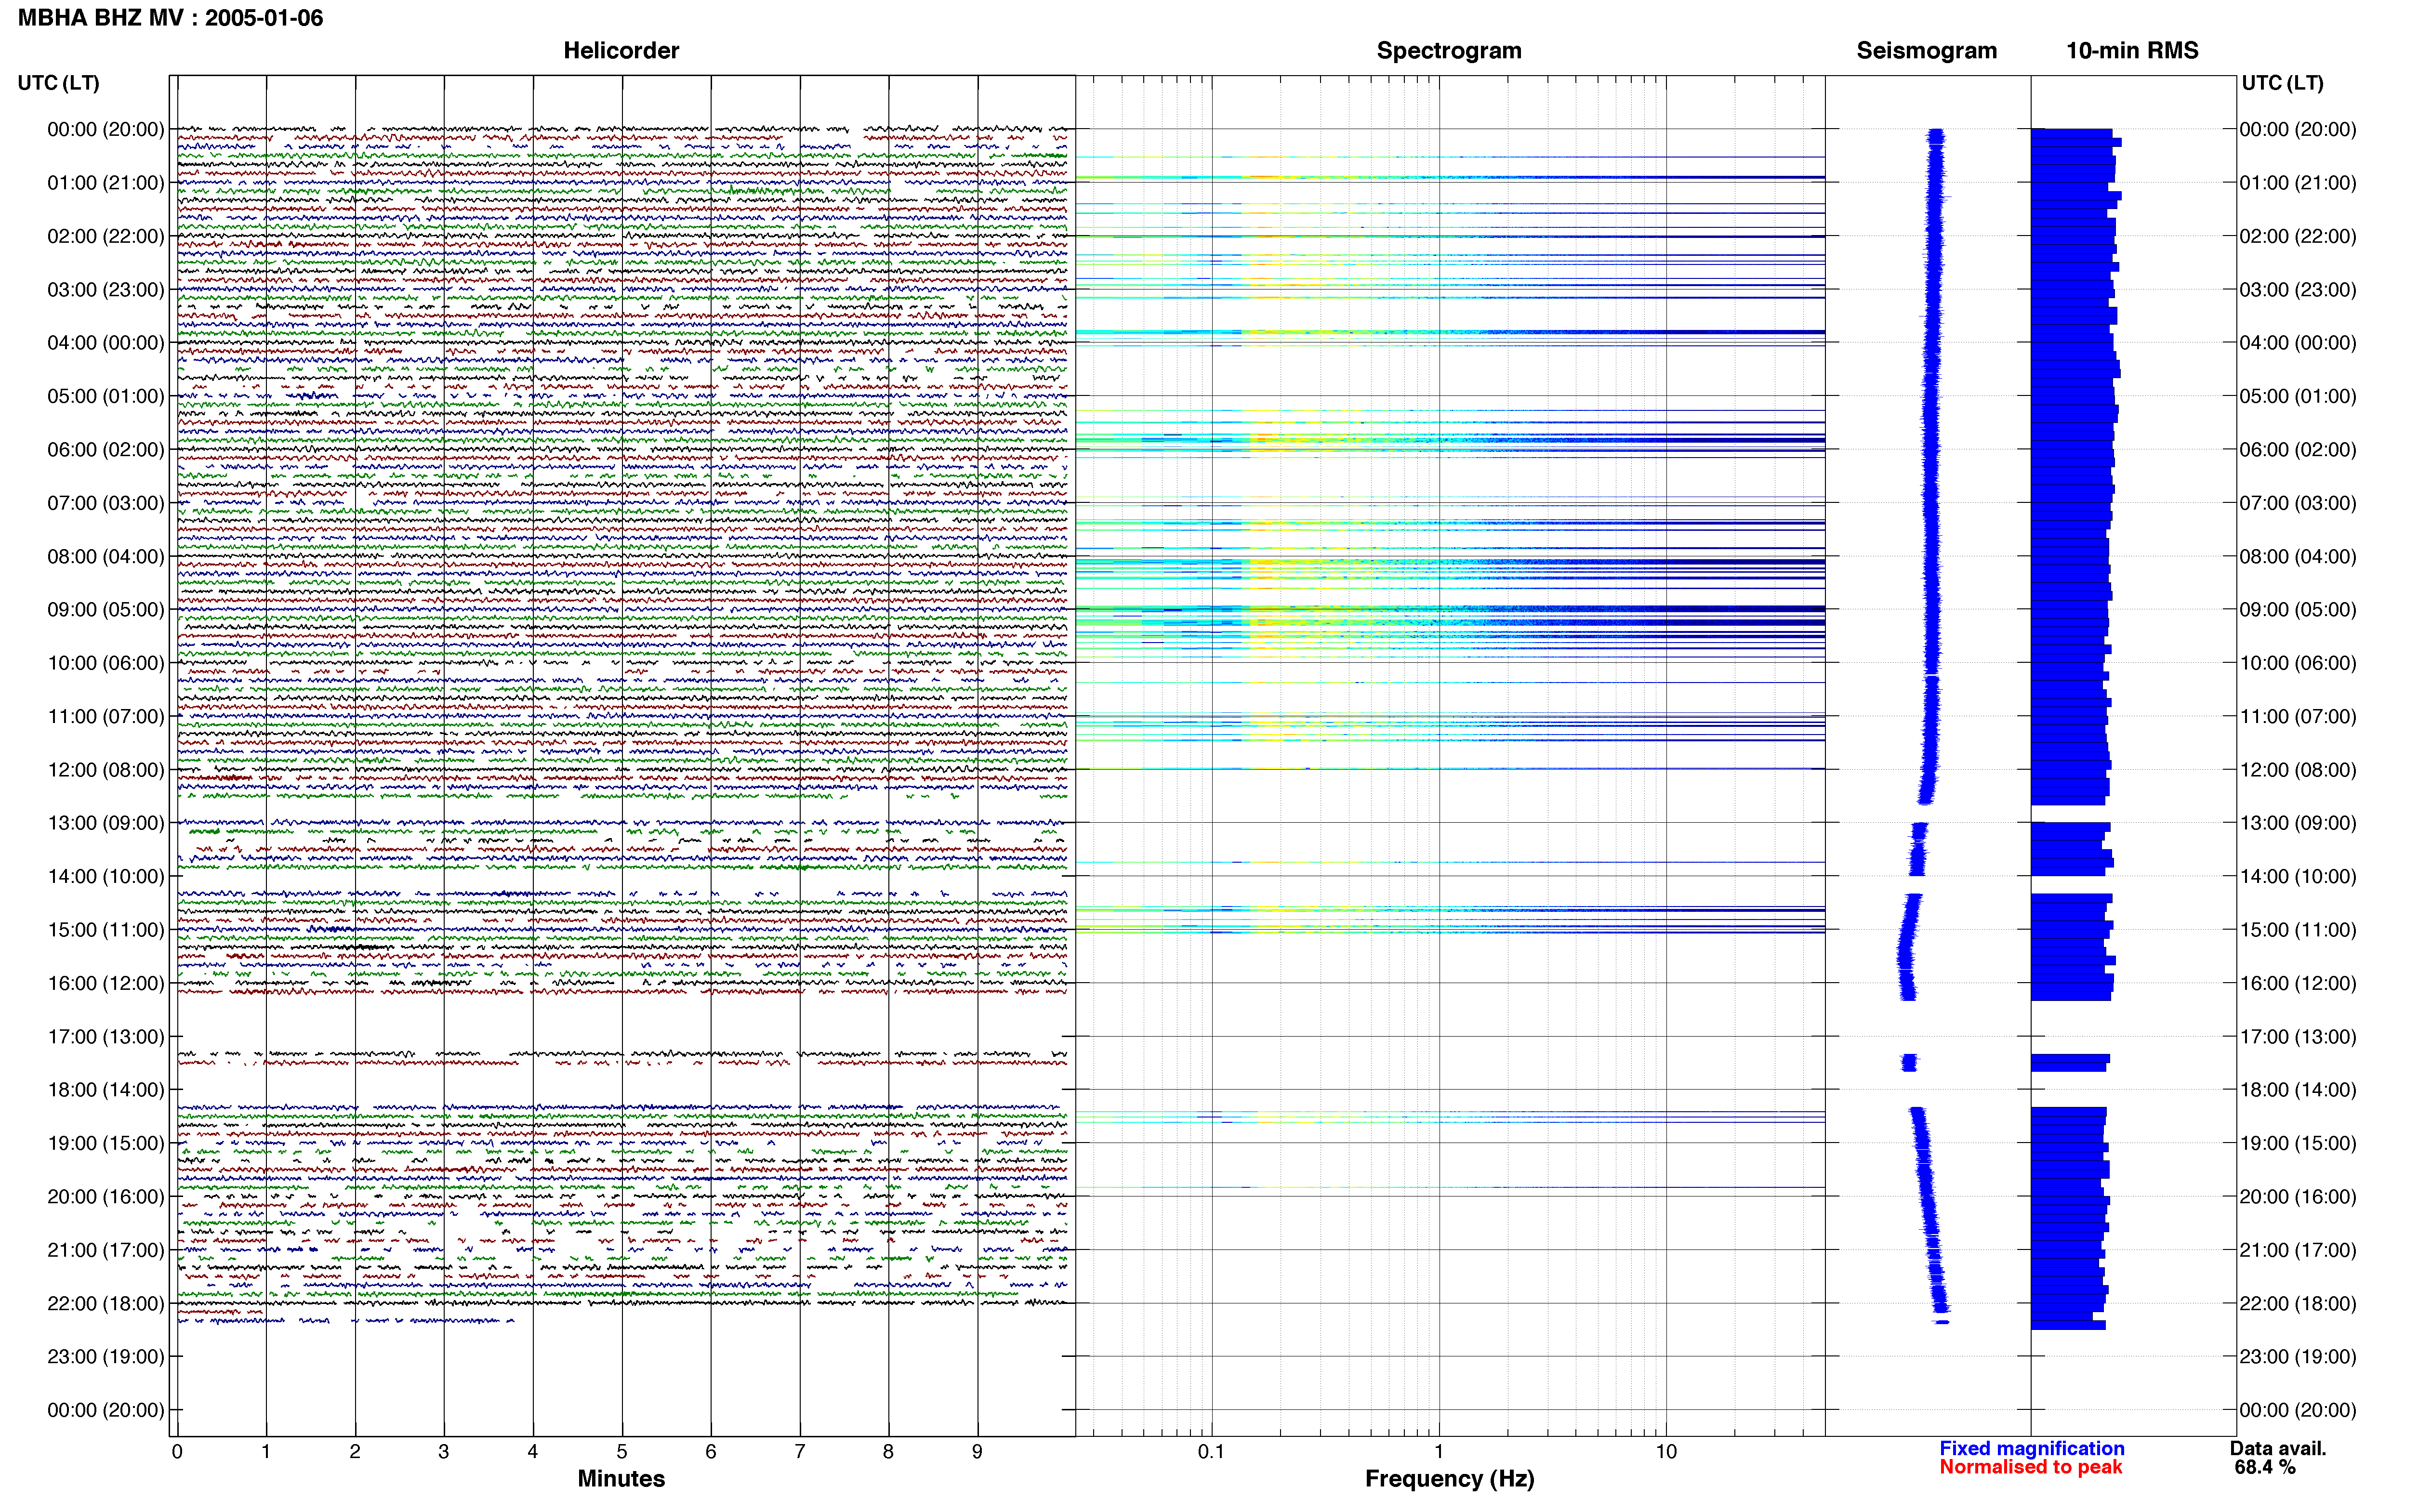Click the 'Data avail.' label
The height and width of the screenshot is (1512, 2418).
tap(2278, 1449)
